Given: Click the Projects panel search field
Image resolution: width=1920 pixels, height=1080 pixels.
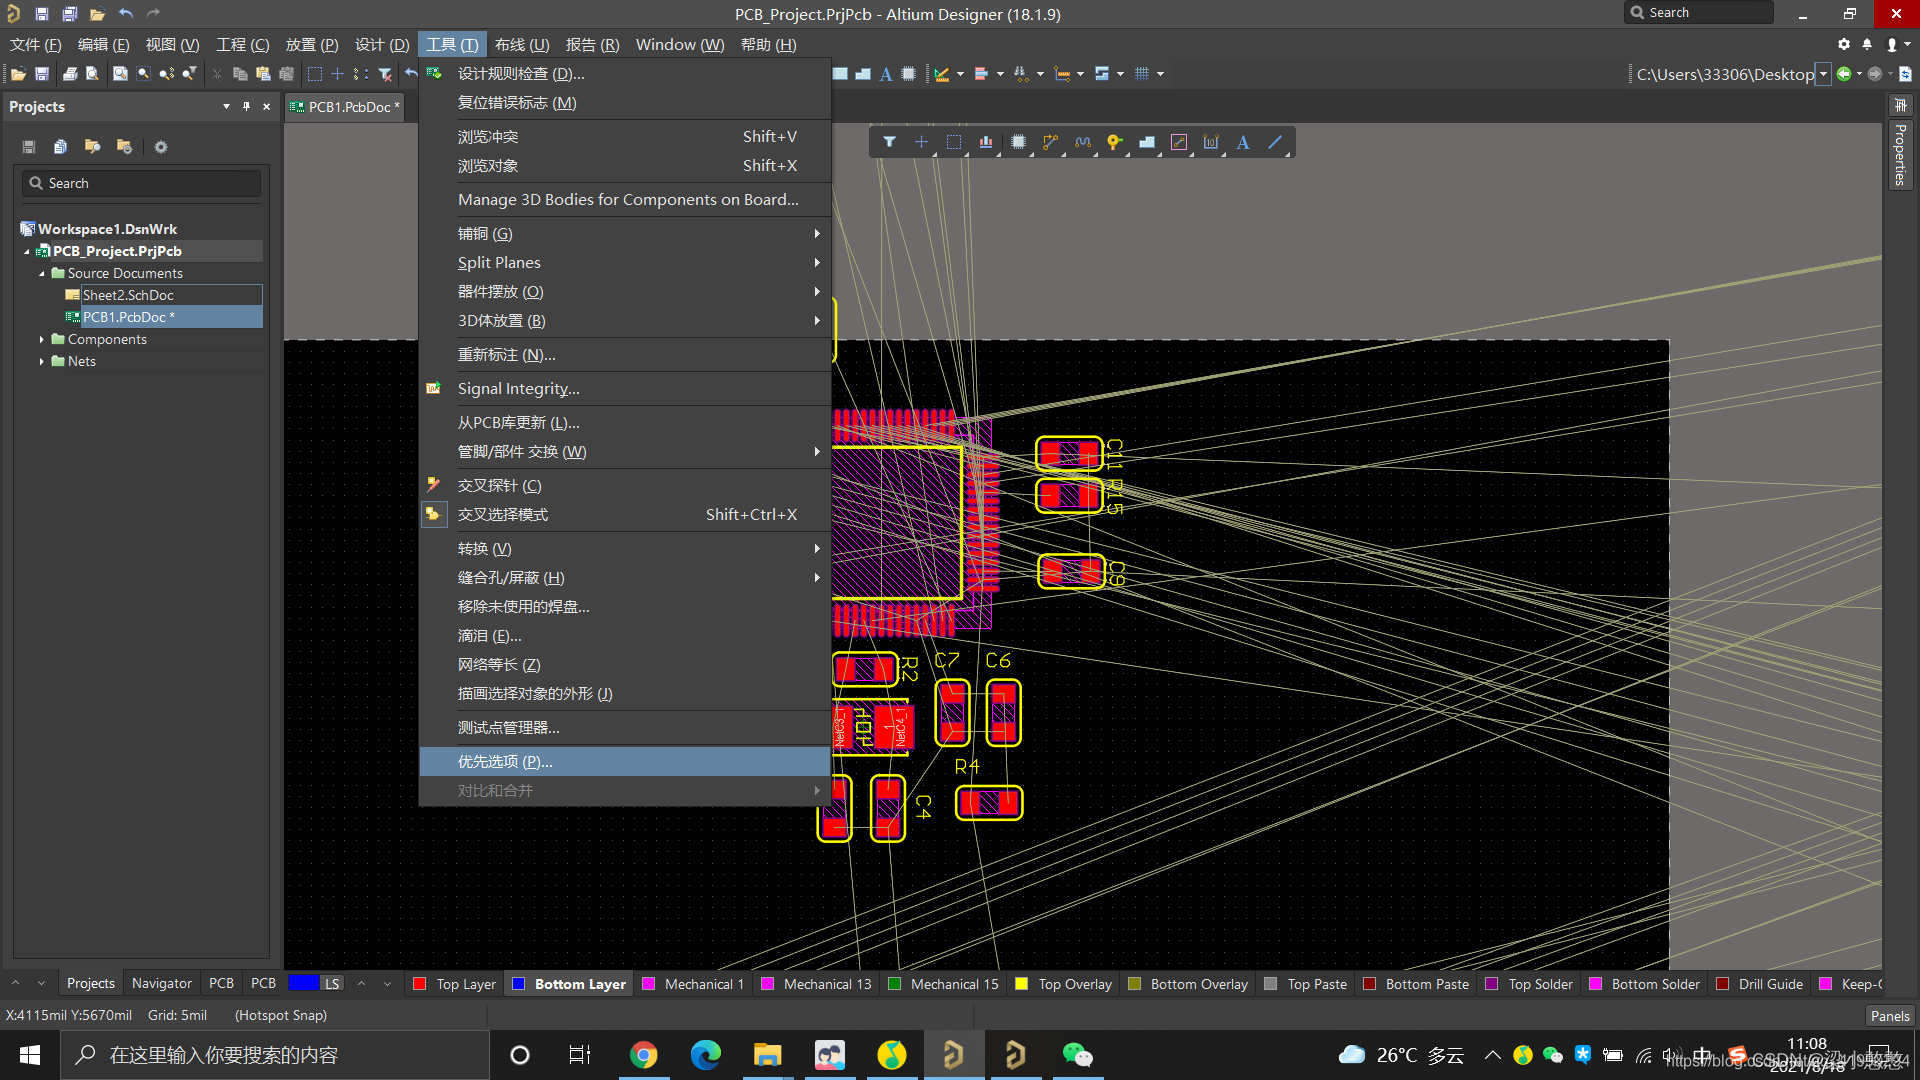Looking at the screenshot, I should [141, 184].
